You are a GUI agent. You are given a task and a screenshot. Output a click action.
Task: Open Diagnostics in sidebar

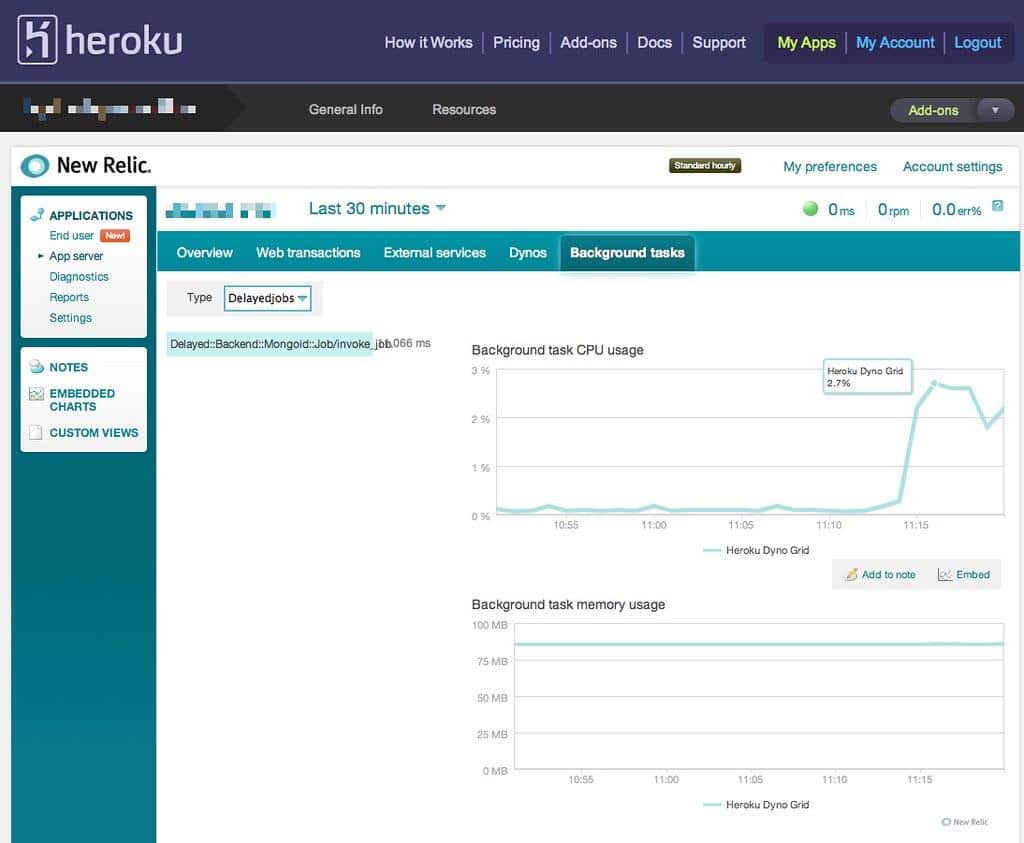pyautogui.click(x=79, y=276)
